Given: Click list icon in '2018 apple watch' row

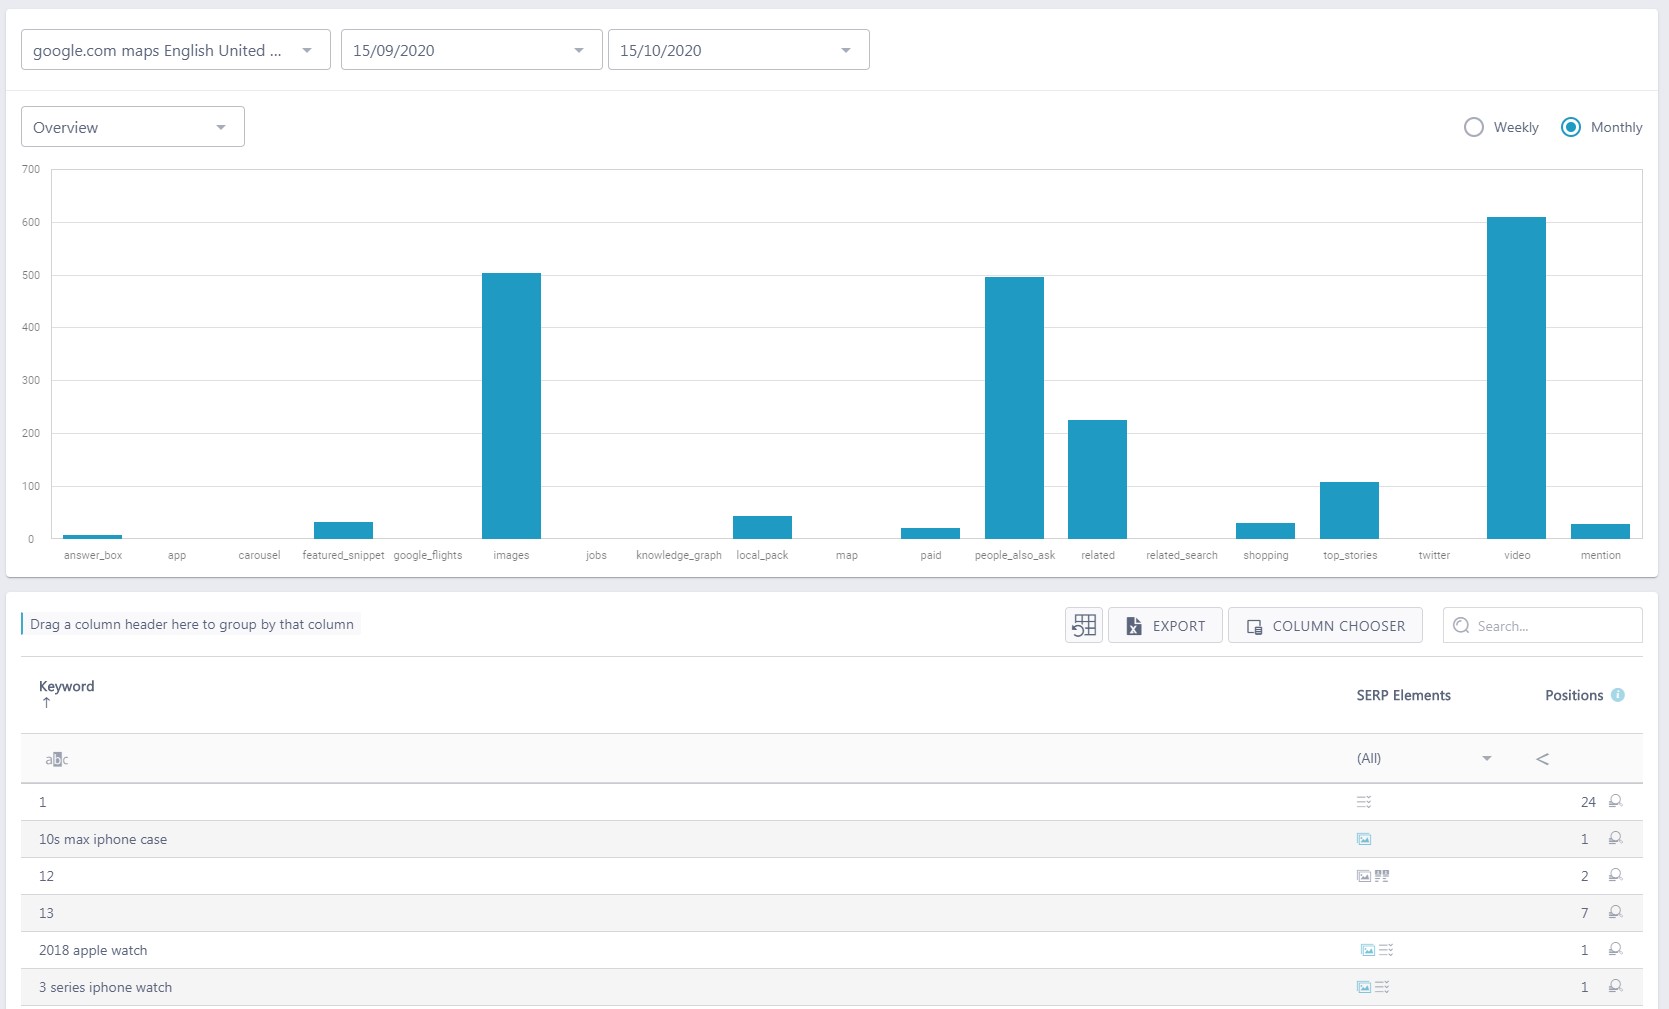Looking at the screenshot, I should [x=1386, y=950].
